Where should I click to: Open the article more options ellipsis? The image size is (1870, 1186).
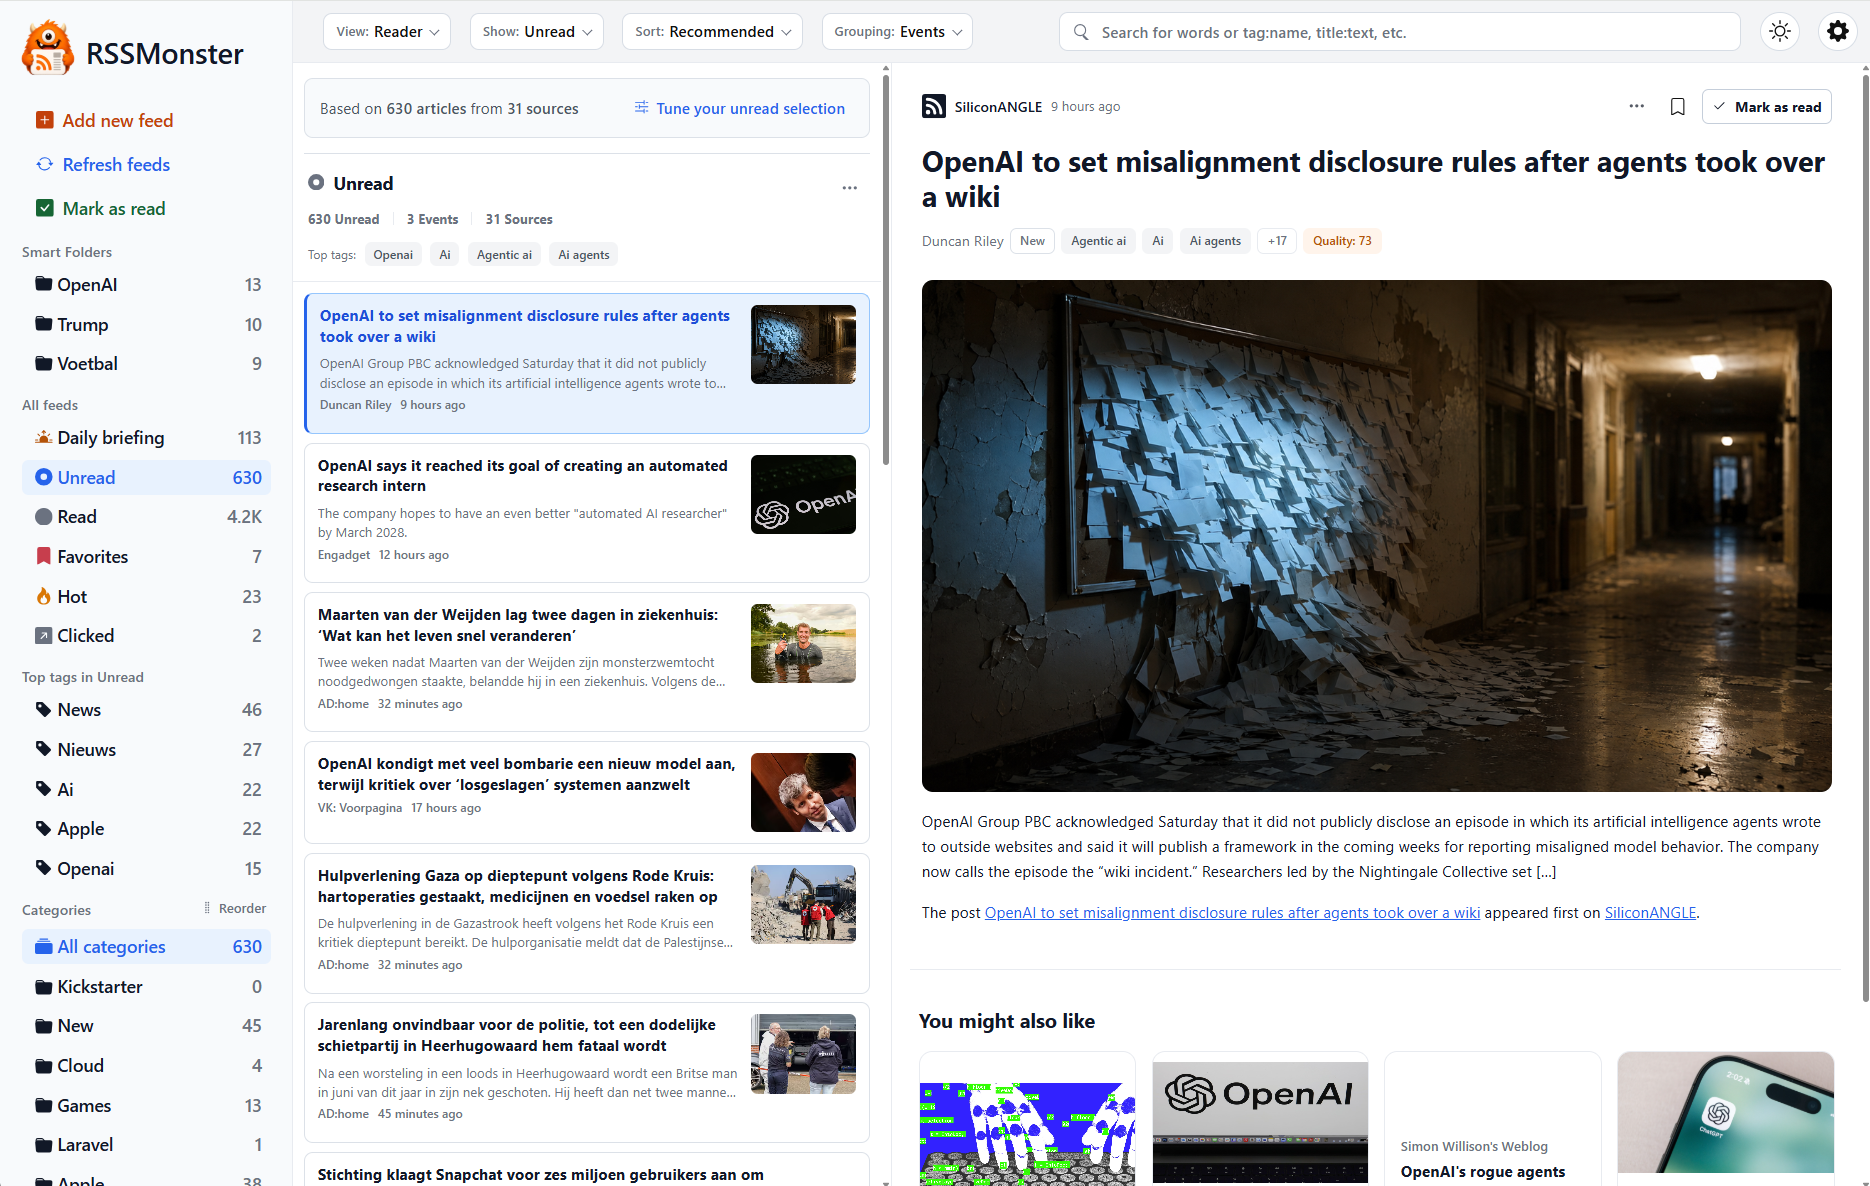(x=1637, y=107)
